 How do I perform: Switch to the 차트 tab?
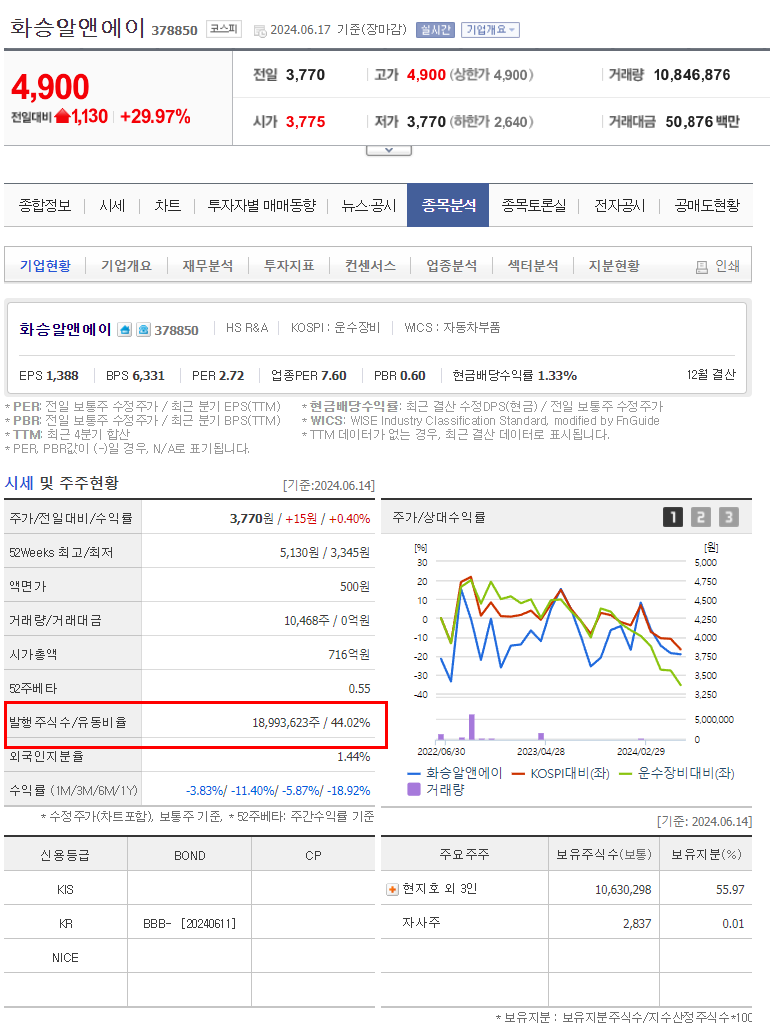click(167, 205)
